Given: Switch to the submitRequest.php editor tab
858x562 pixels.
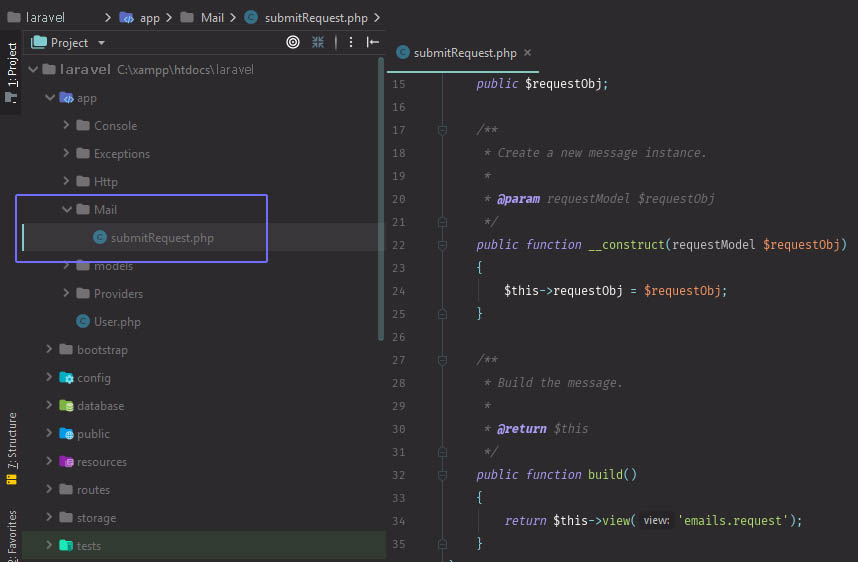Looking at the screenshot, I should [464, 53].
